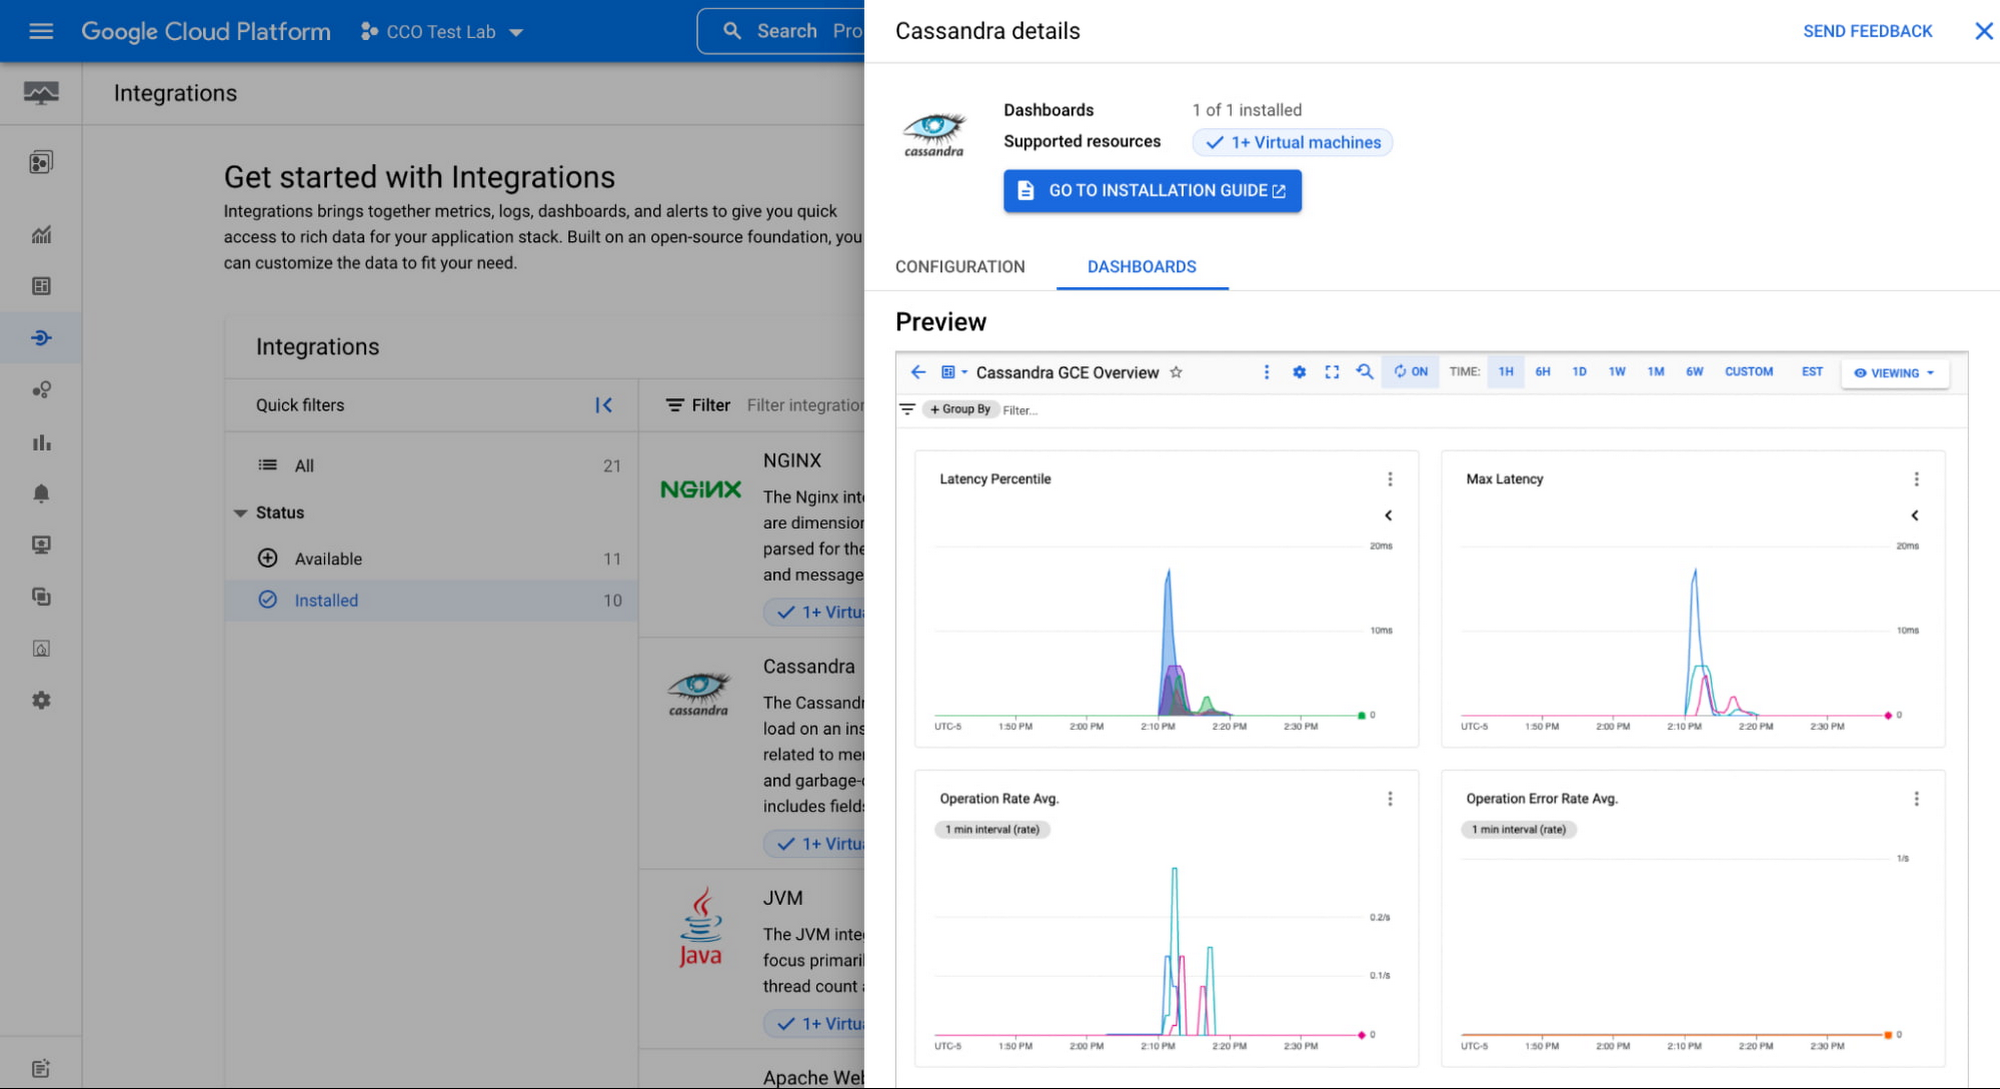Image resolution: width=2000 pixels, height=1089 pixels.
Task: Click the search magnifier icon in header
Action: [732, 31]
